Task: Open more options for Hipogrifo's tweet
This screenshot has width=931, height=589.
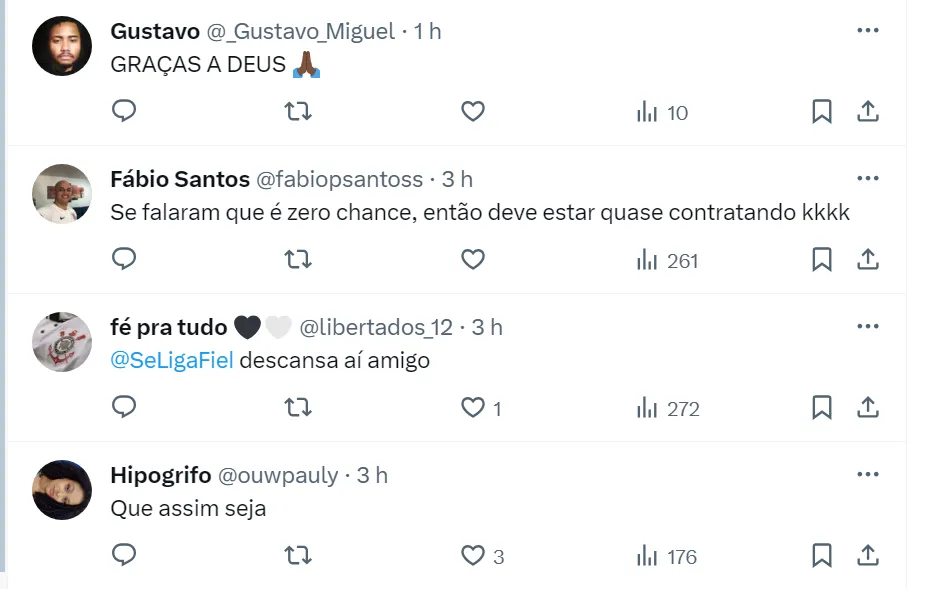Action: pyautogui.click(x=867, y=475)
